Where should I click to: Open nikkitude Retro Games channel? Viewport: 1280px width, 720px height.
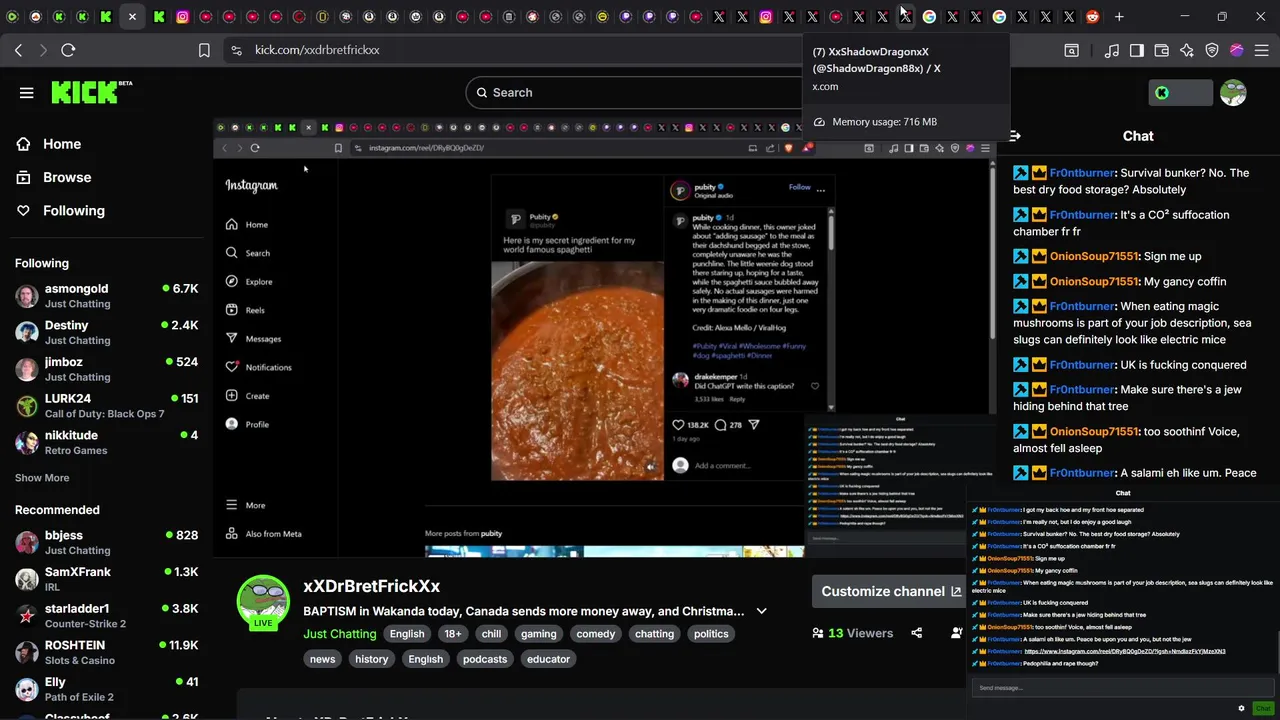106,442
